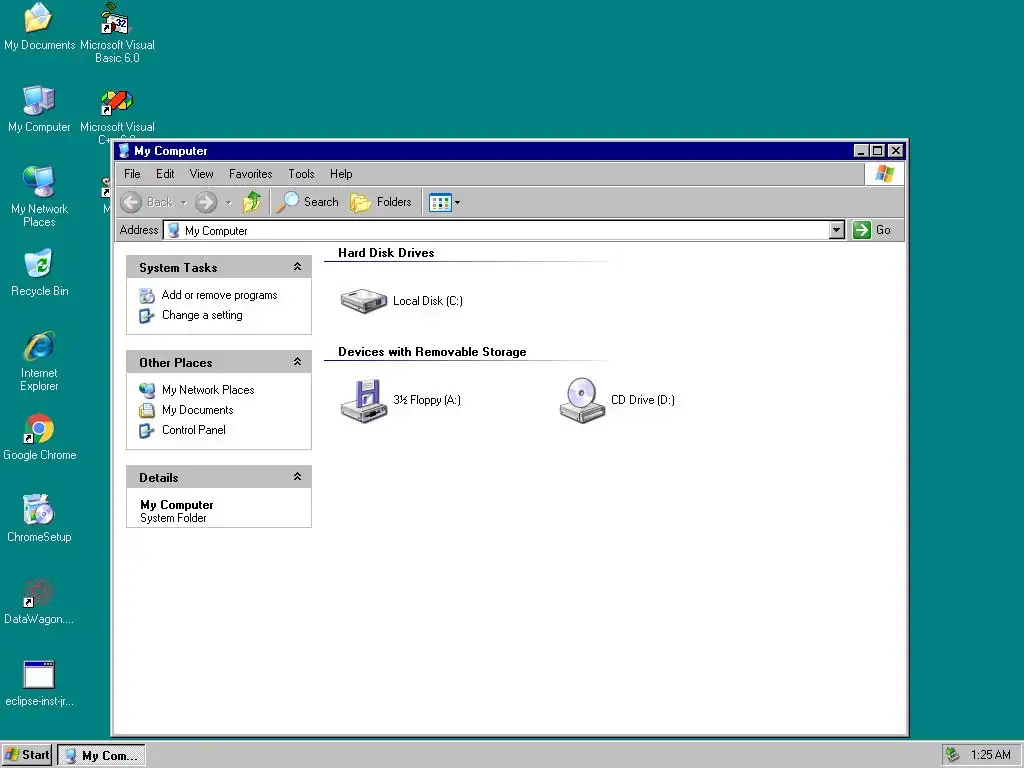Click Change a setting link

(202, 315)
